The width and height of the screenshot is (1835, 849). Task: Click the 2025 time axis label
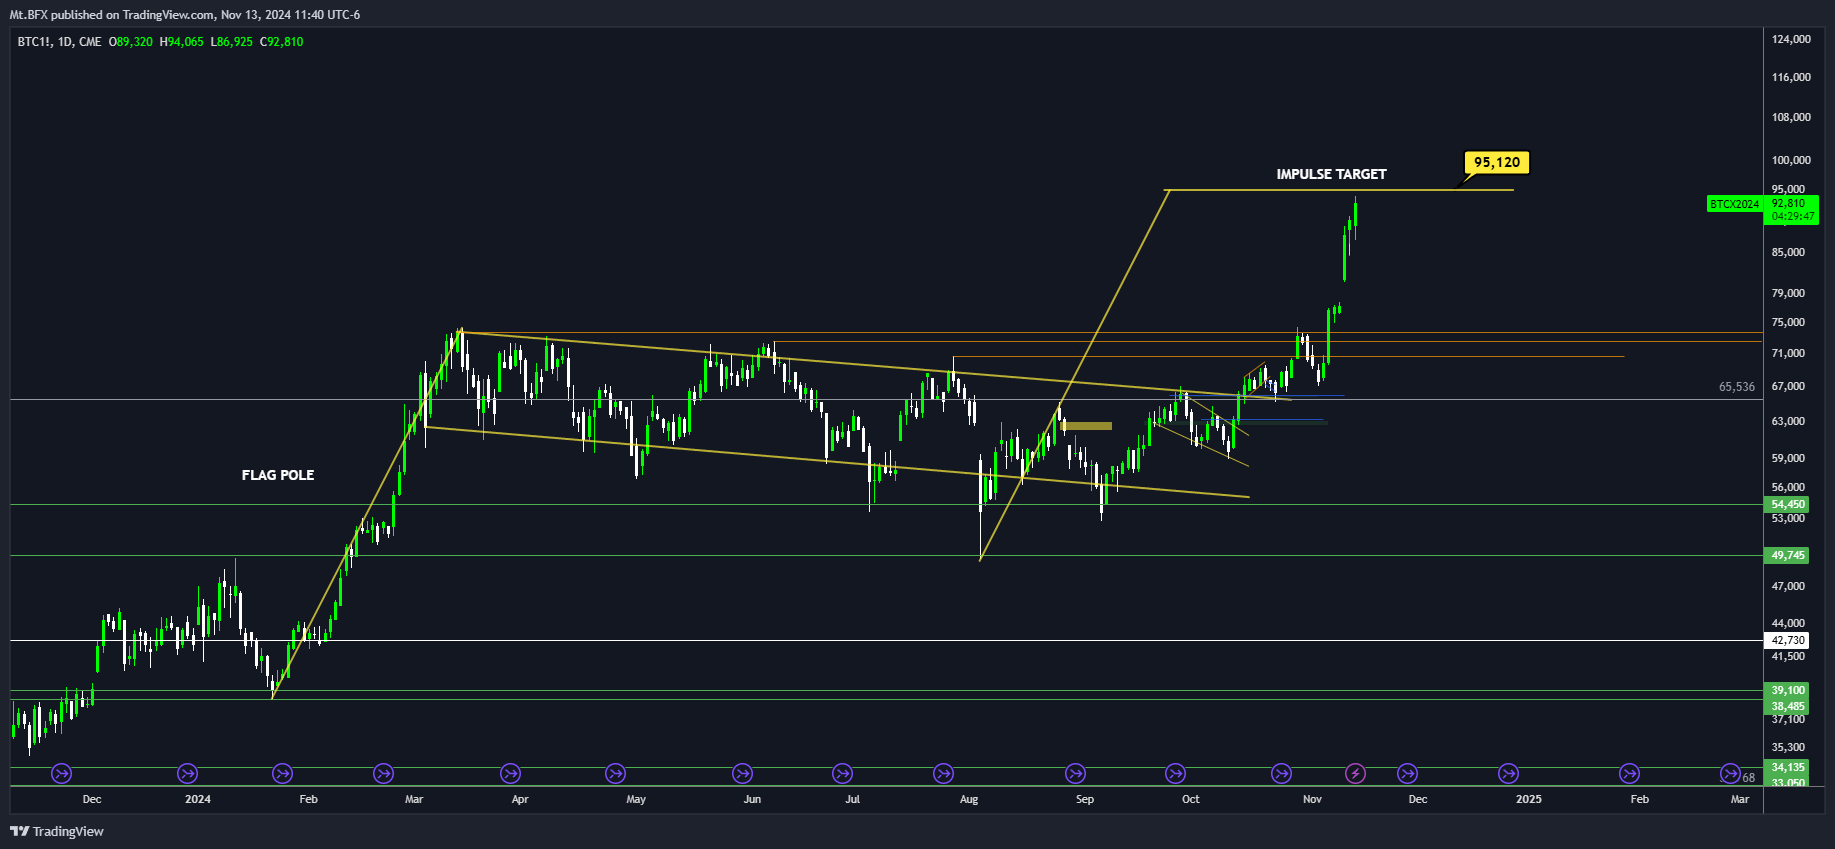(x=1528, y=799)
